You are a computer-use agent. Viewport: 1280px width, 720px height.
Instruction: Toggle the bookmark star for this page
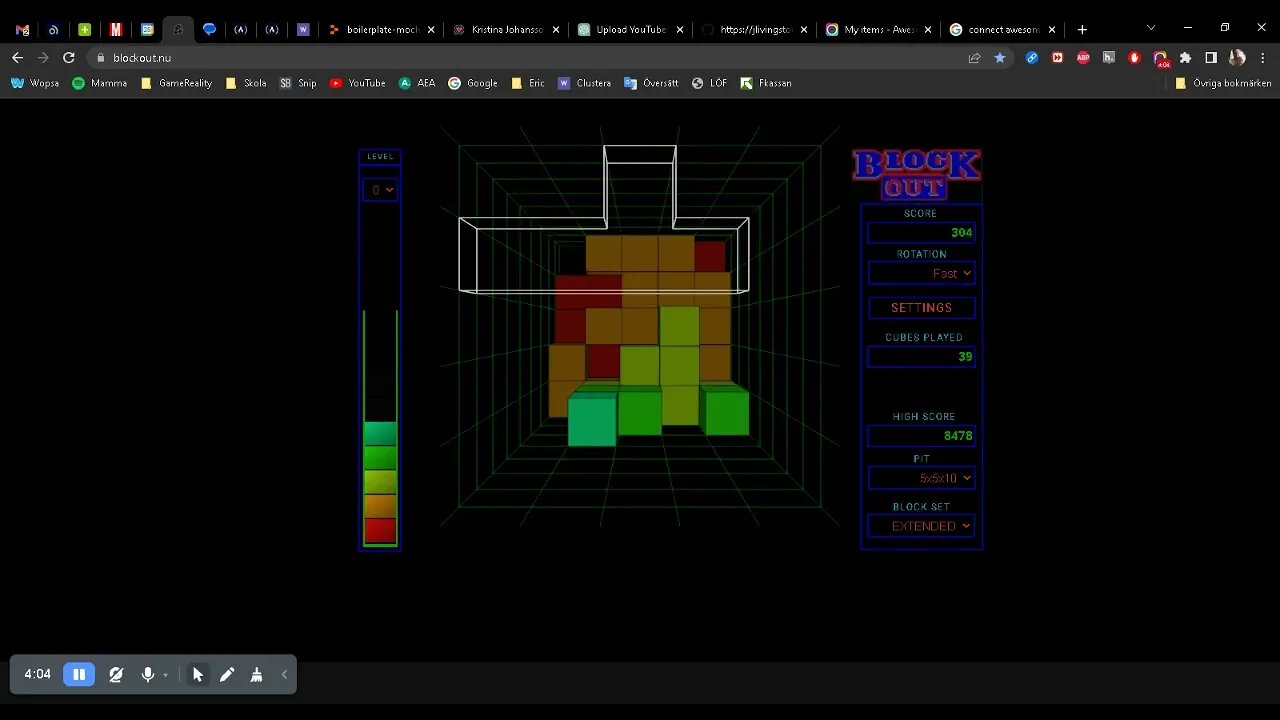point(999,58)
